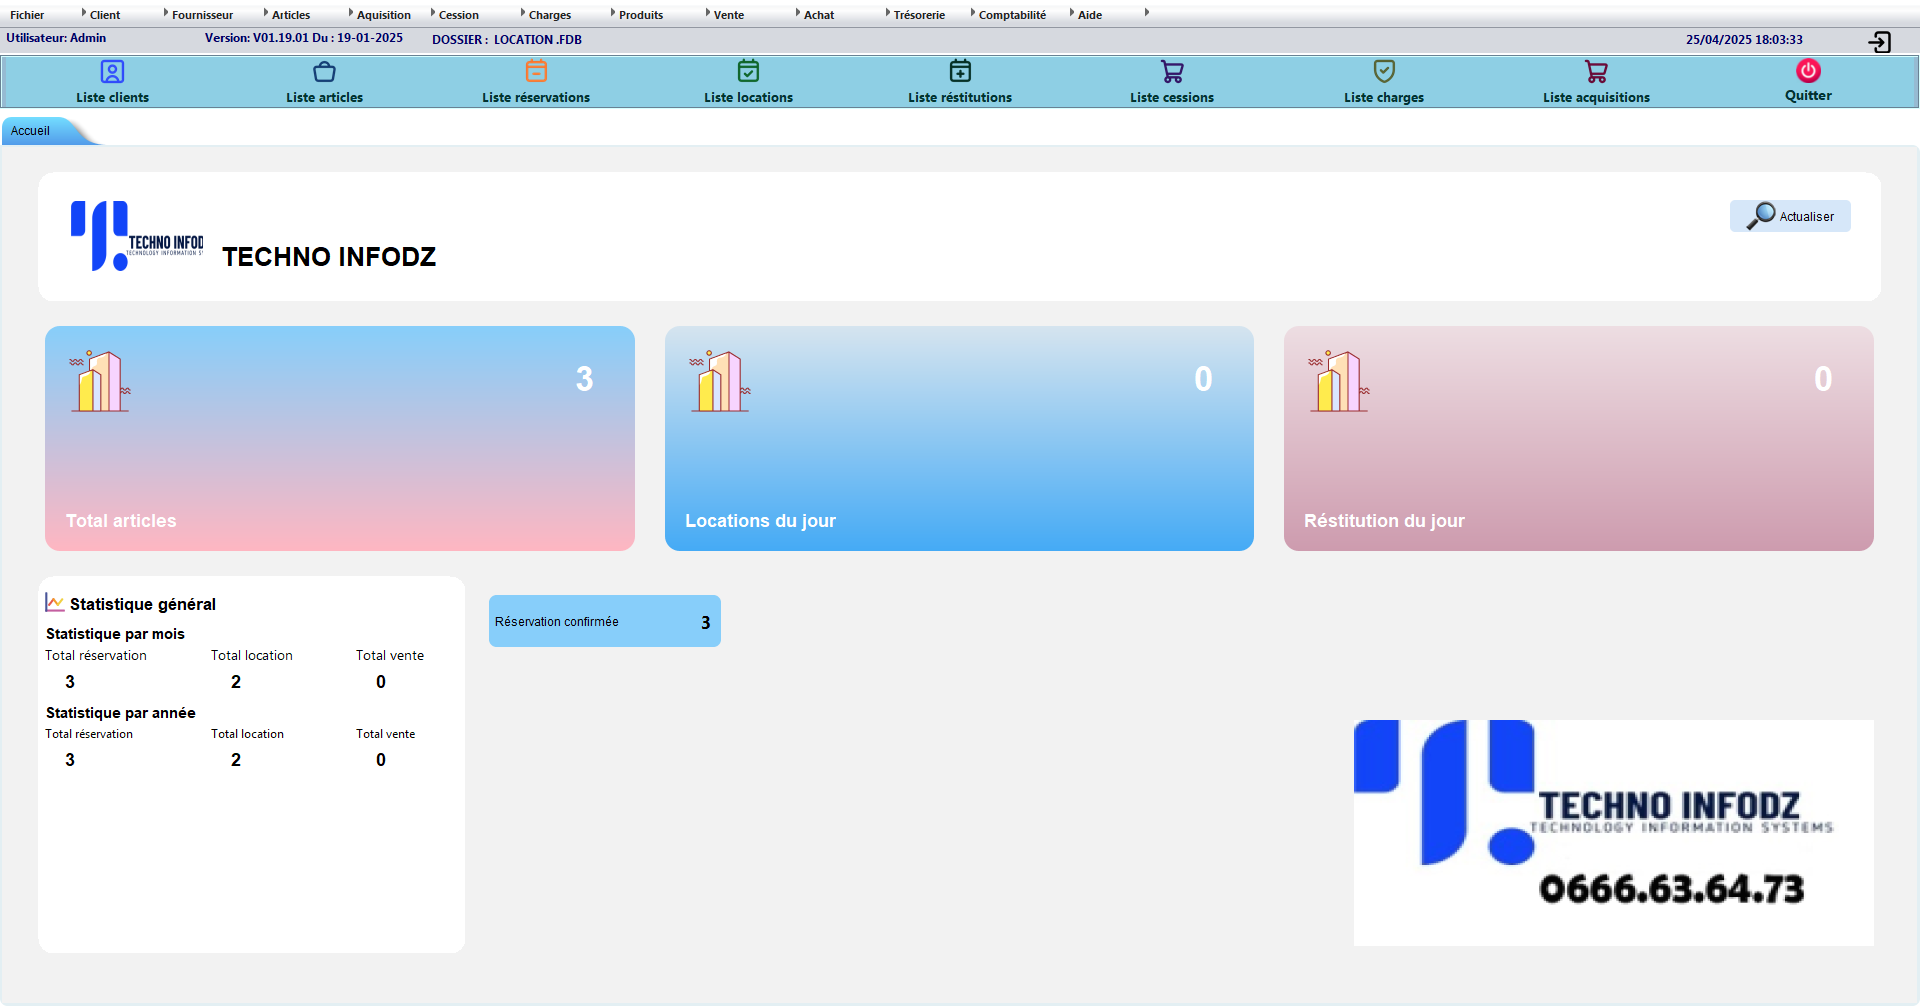Open the Aide menu
This screenshot has width=1920, height=1006.
(1090, 15)
